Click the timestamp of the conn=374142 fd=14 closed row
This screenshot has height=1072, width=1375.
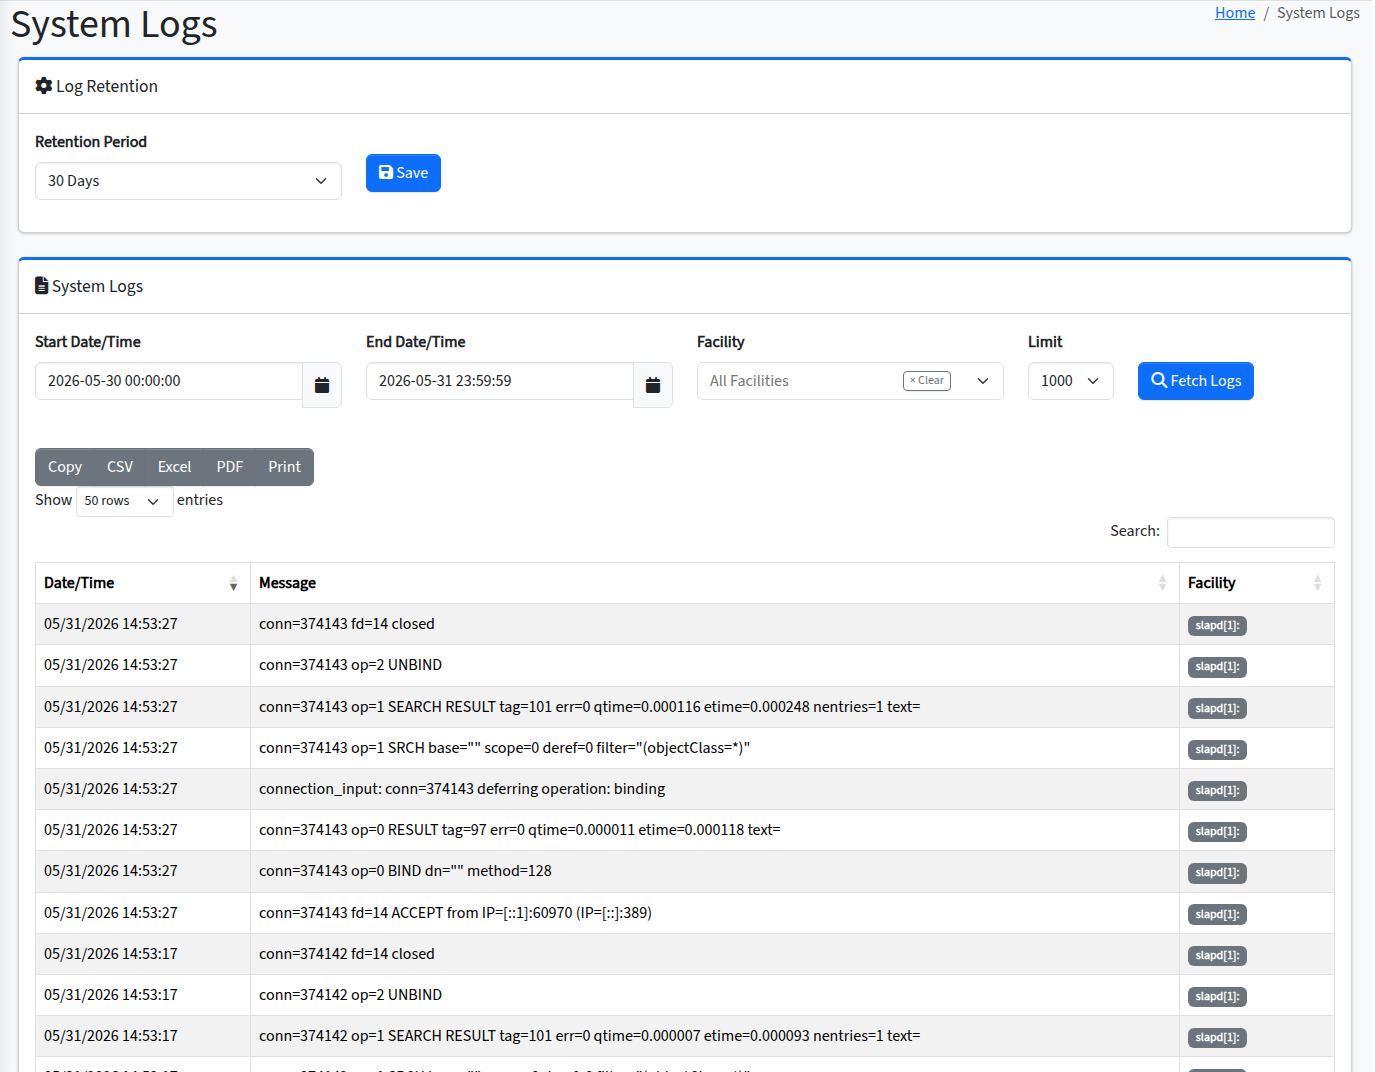click(x=111, y=954)
